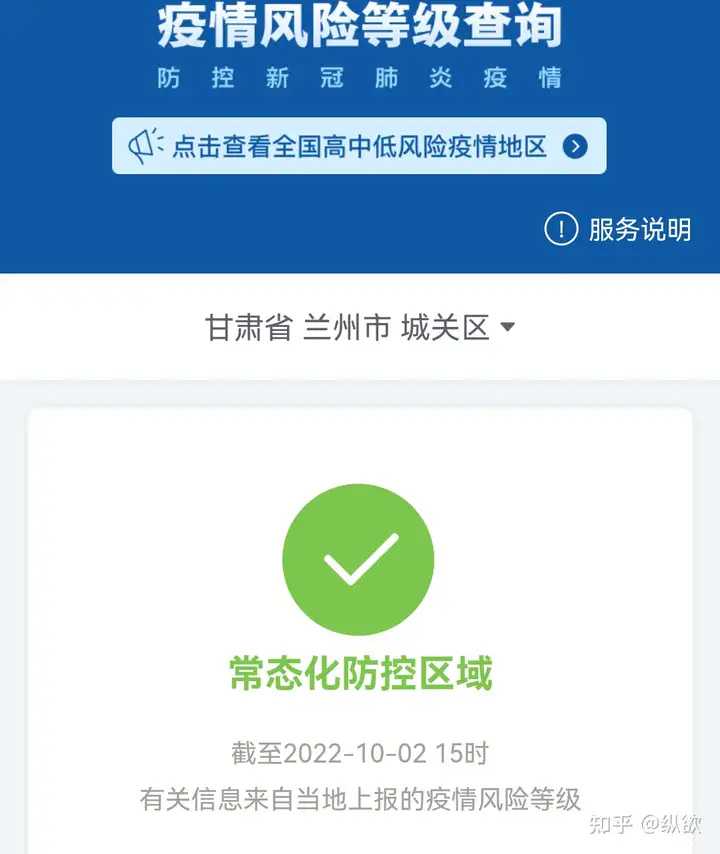Click the 疫情风险等级查询 page title
Image resolution: width=720 pixels, height=854 pixels.
tap(360, 26)
